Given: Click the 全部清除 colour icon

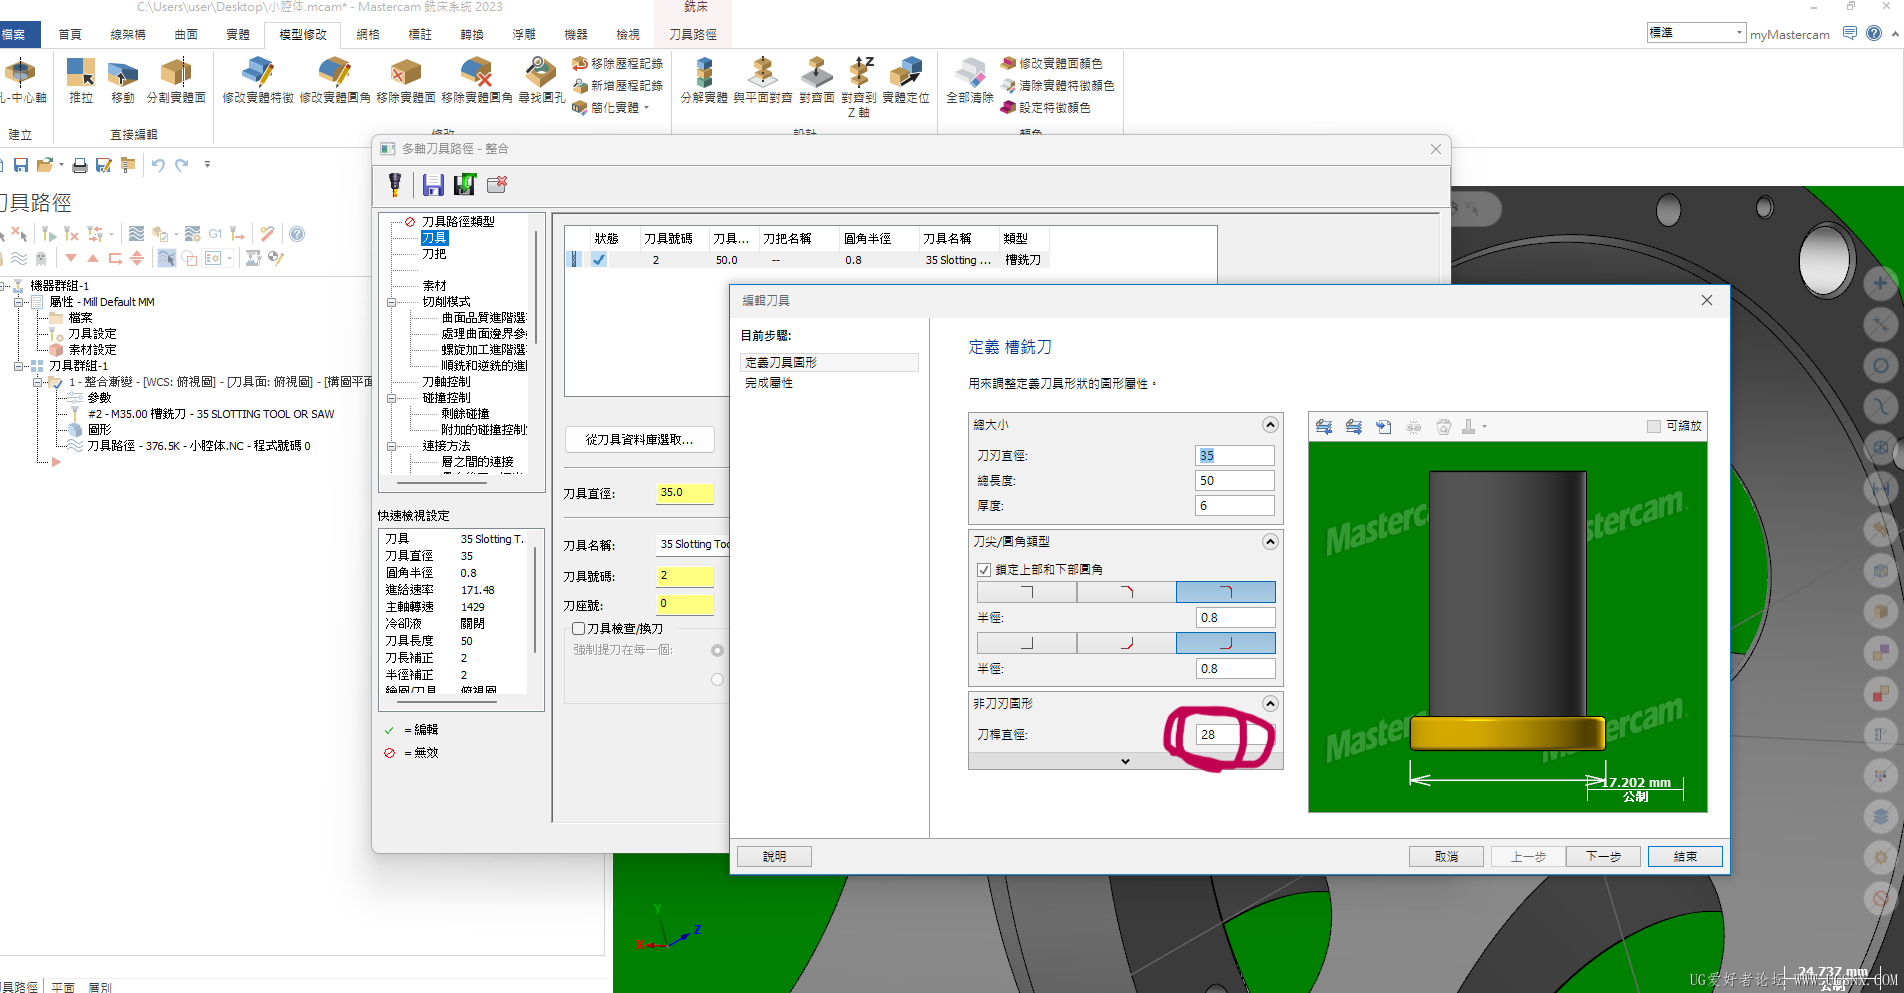Looking at the screenshot, I should pyautogui.click(x=970, y=80).
